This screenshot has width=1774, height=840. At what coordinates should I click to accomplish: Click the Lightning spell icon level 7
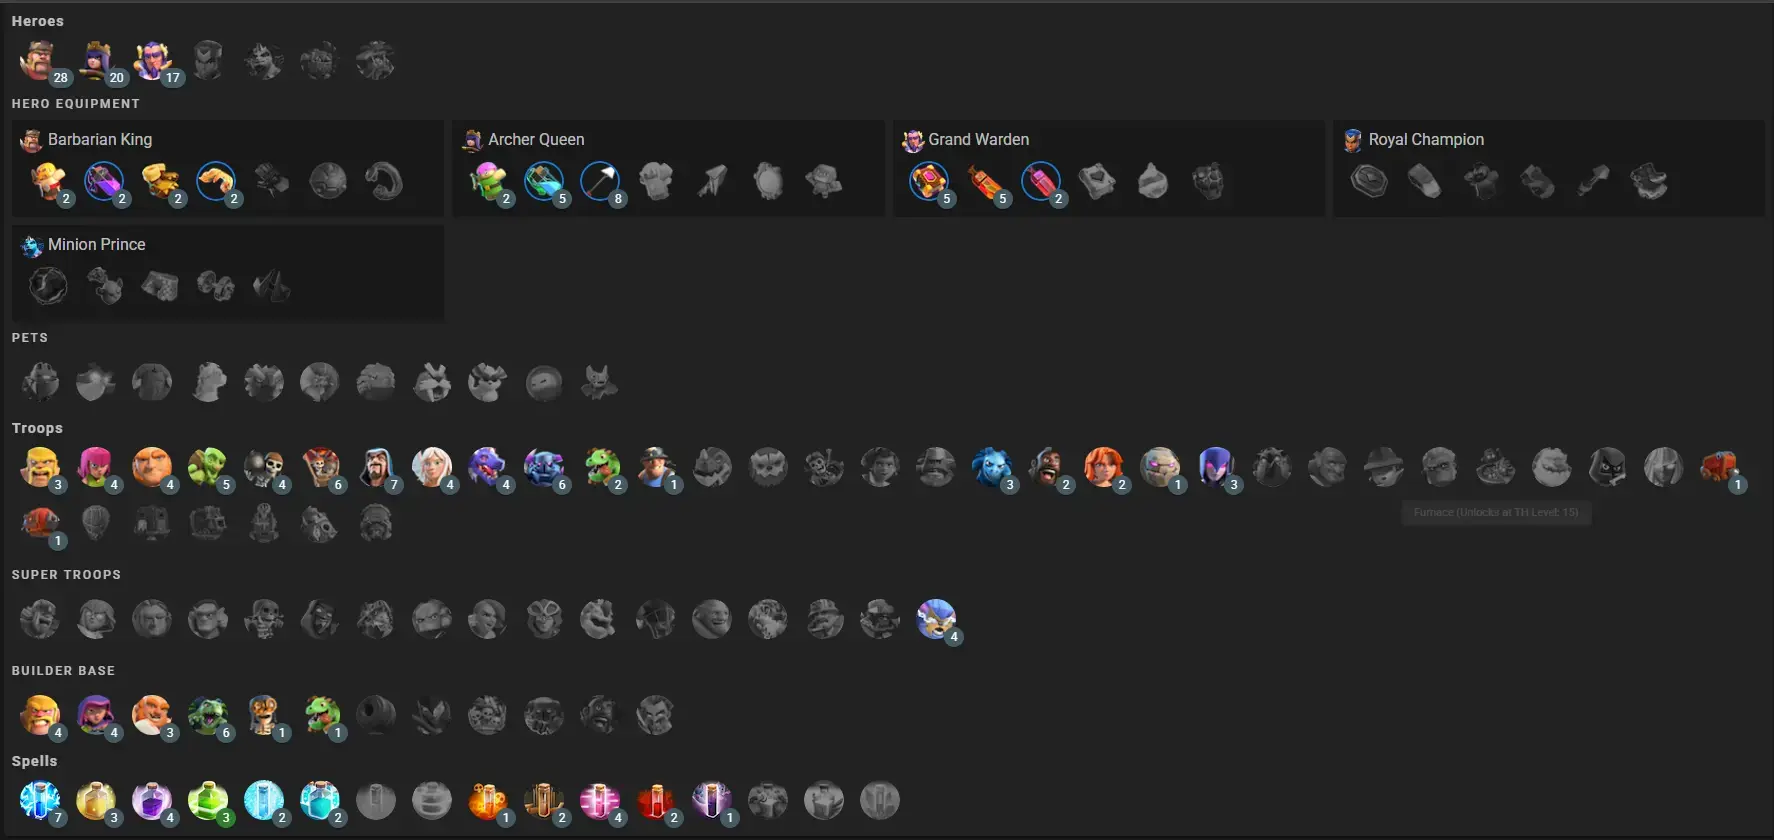pyautogui.click(x=40, y=801)
